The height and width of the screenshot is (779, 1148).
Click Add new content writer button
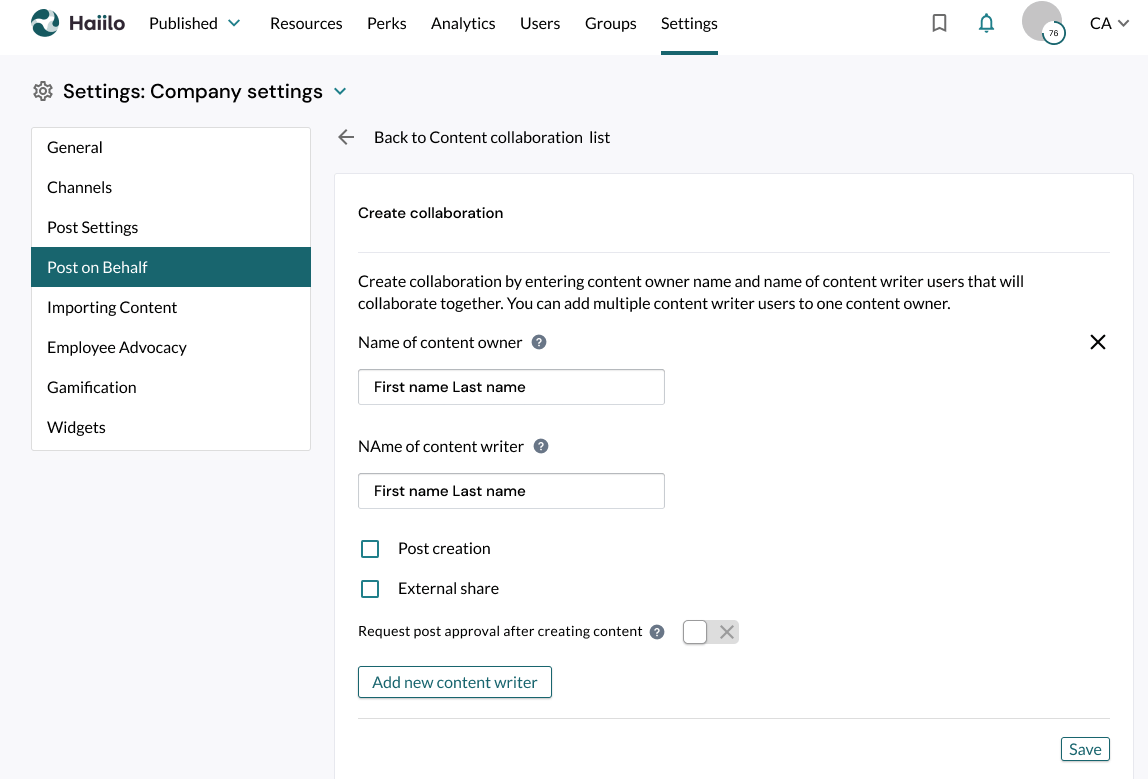pyautogui.click(x=455, y=682)
